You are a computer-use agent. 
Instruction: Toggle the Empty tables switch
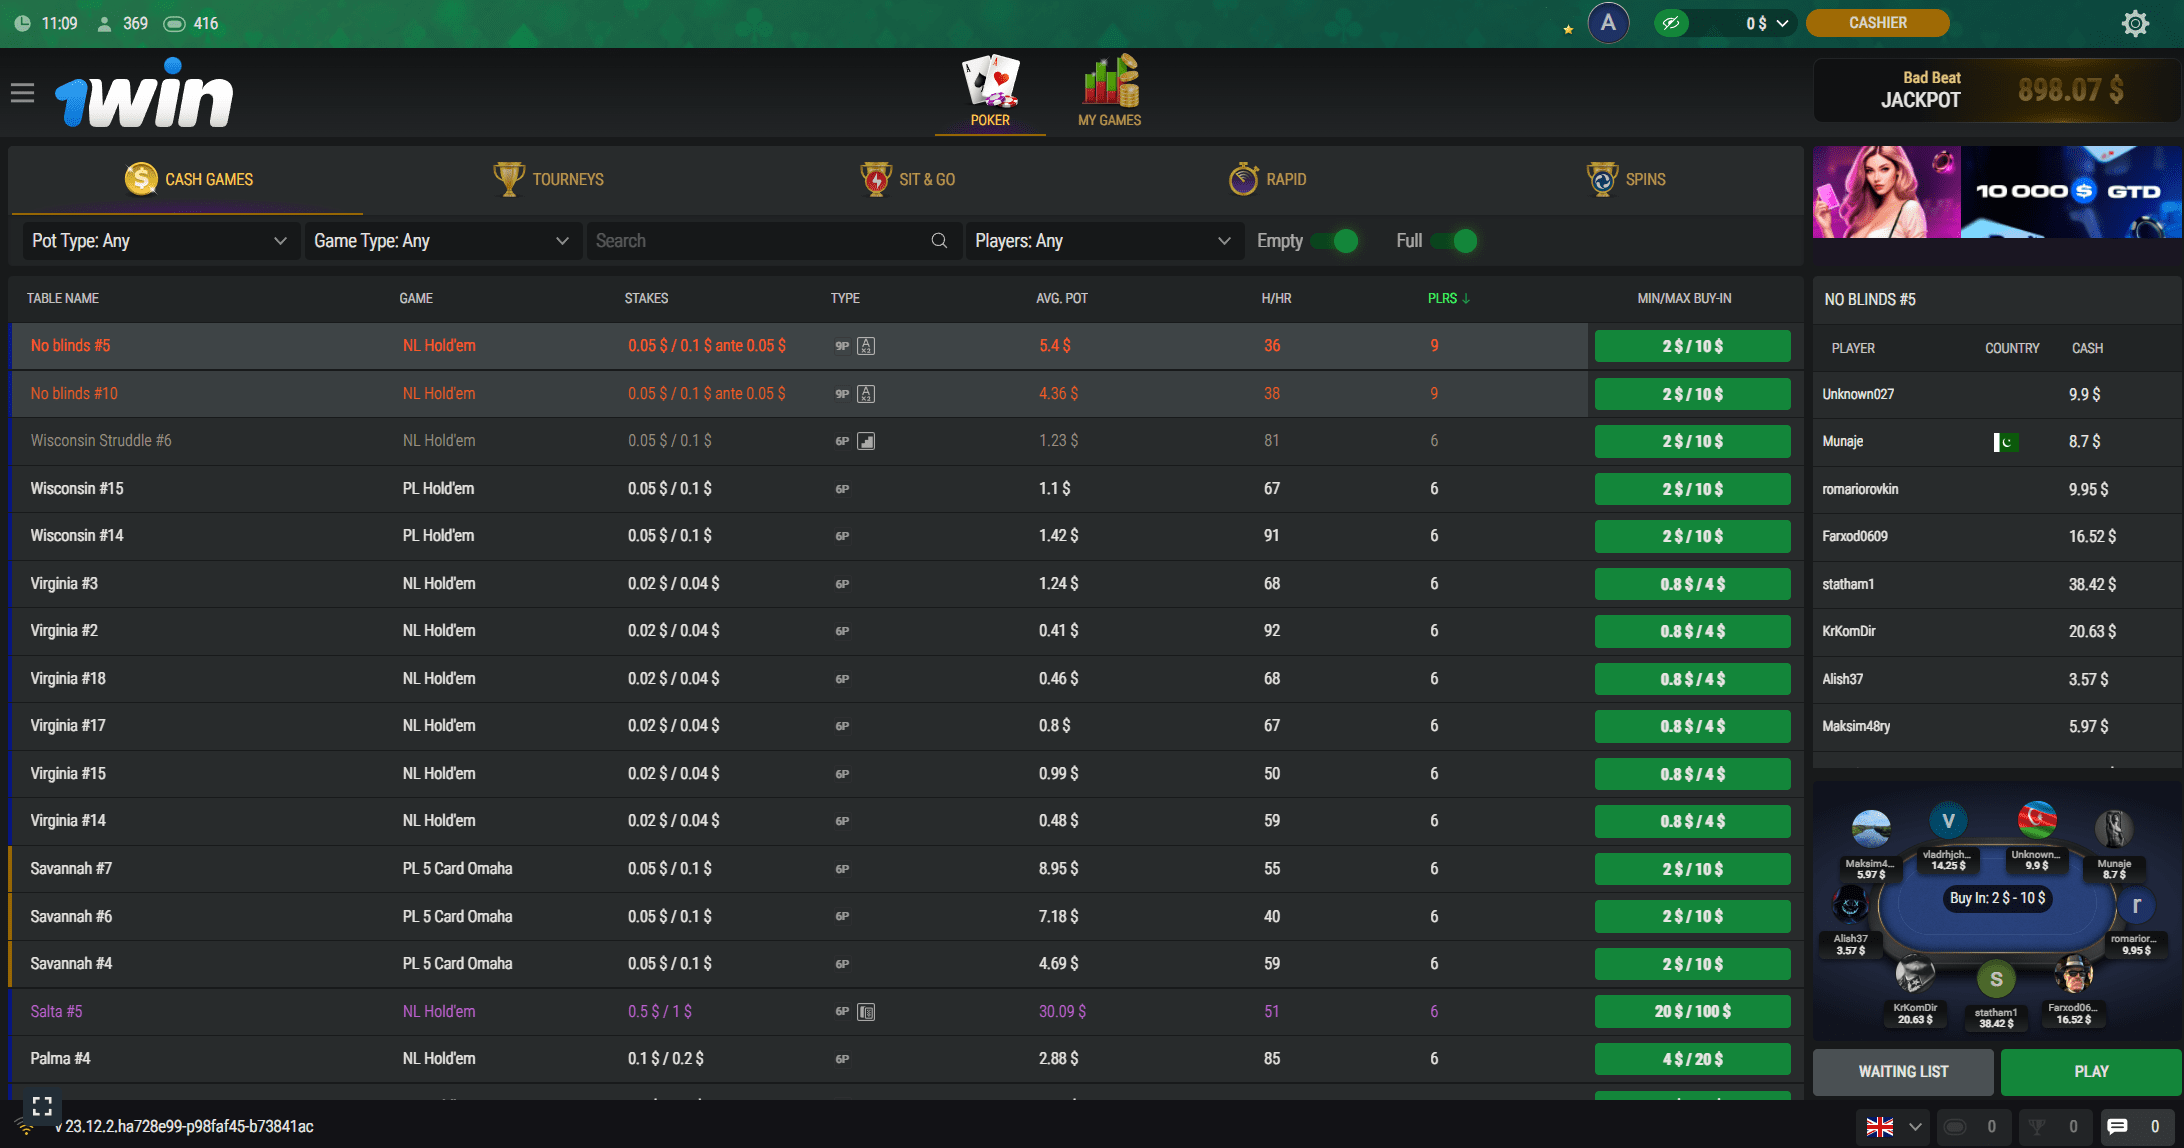point(1335,241)
